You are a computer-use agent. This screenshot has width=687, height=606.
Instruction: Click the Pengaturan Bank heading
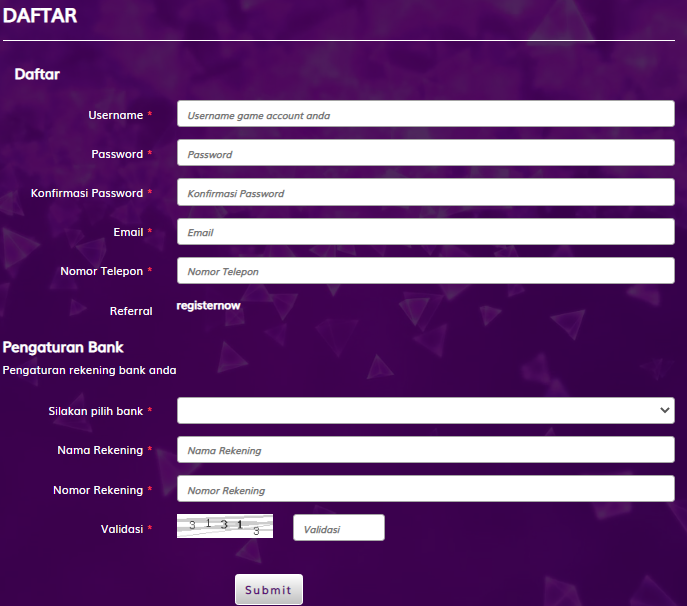(x=63, y=347)
